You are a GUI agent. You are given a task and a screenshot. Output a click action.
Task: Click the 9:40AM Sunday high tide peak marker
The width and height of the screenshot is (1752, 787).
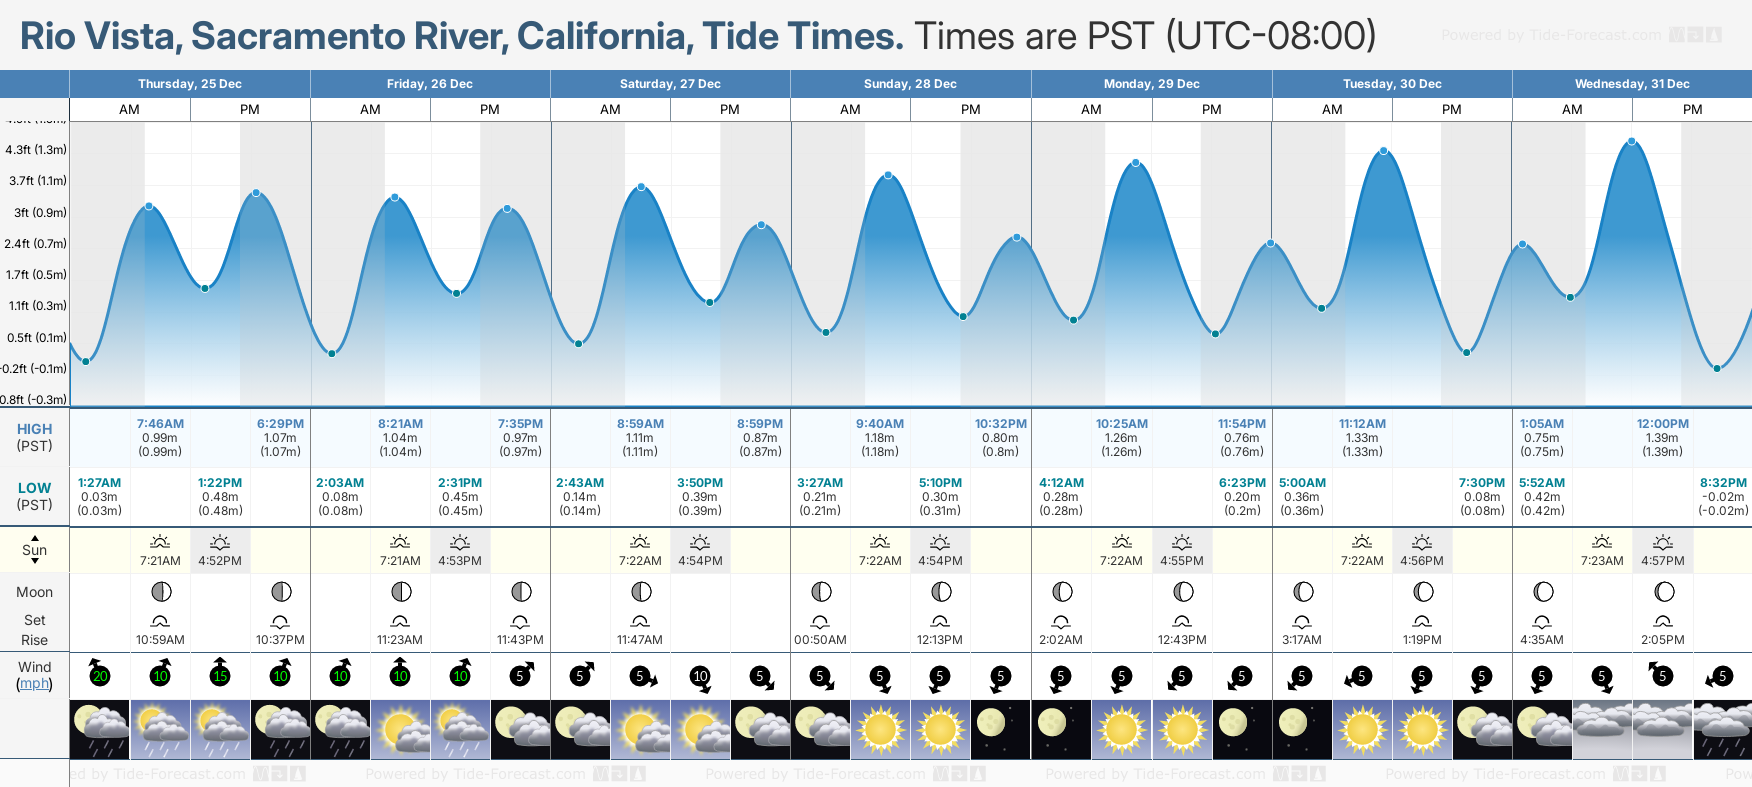pyautogui.click(x=888, y=176)
